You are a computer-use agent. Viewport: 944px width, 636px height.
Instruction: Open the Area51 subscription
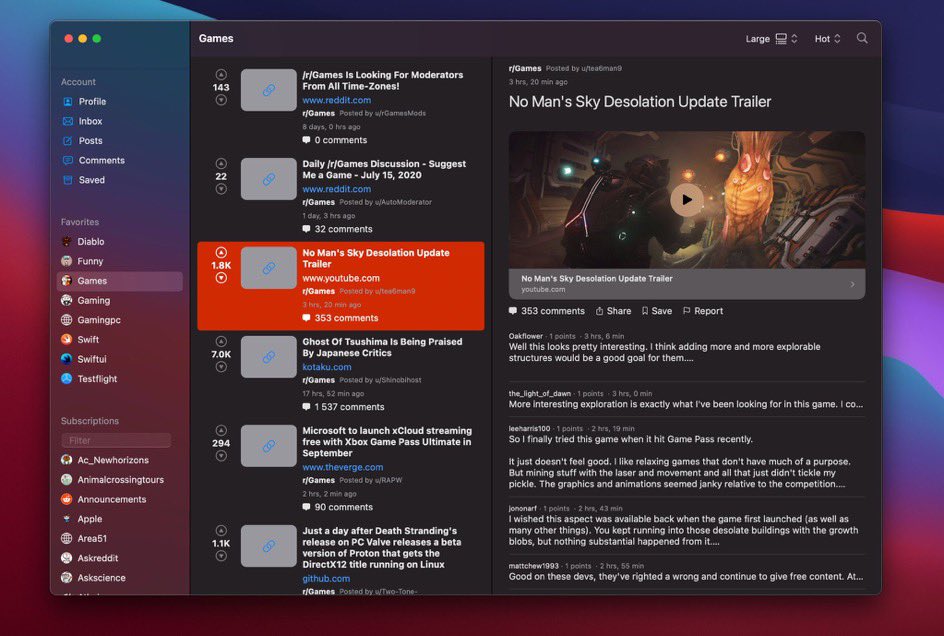[x=120, y=538]
